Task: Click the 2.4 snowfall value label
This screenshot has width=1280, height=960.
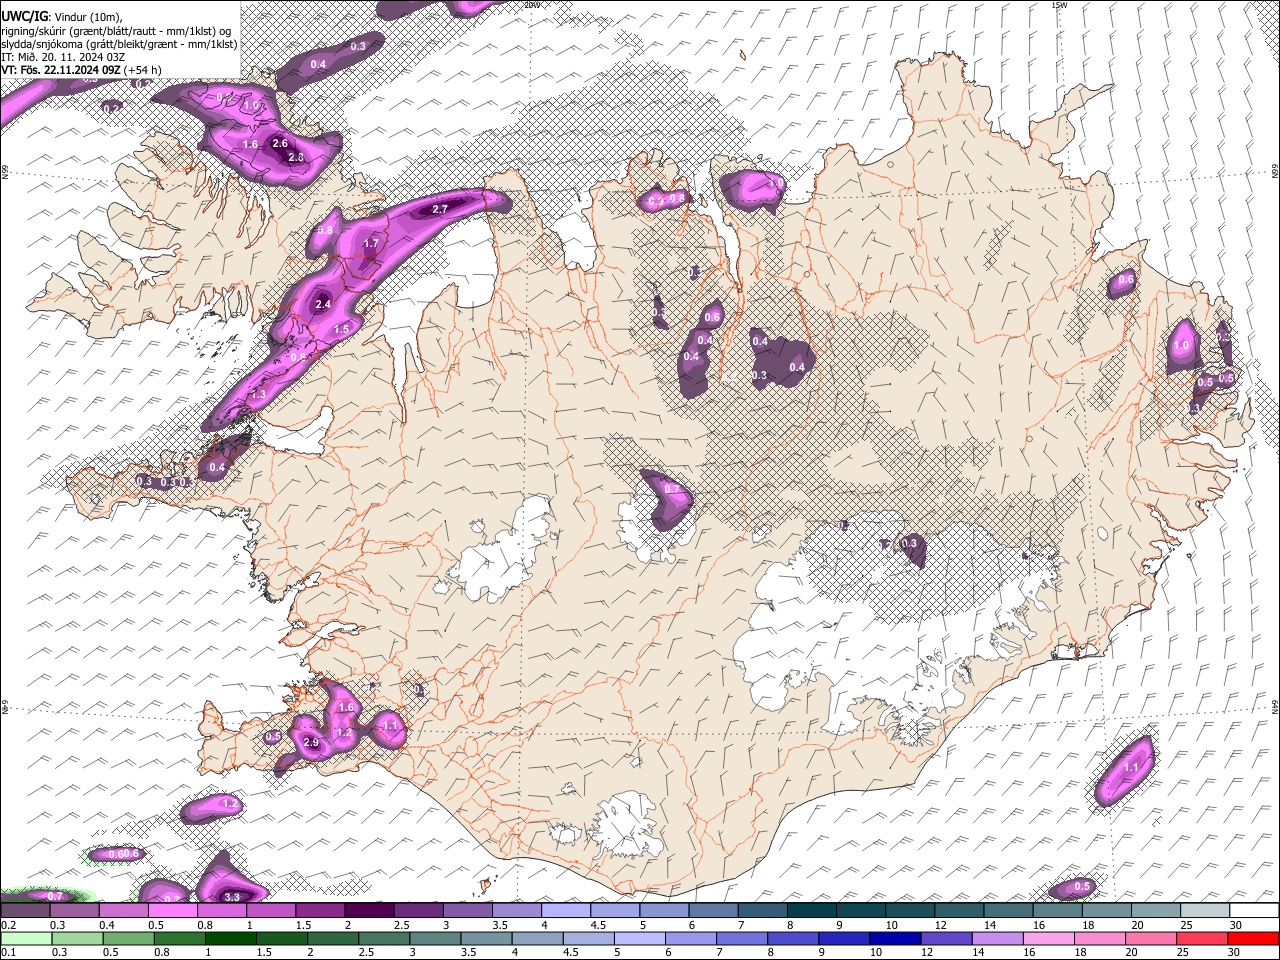Action: pos(322,304)
